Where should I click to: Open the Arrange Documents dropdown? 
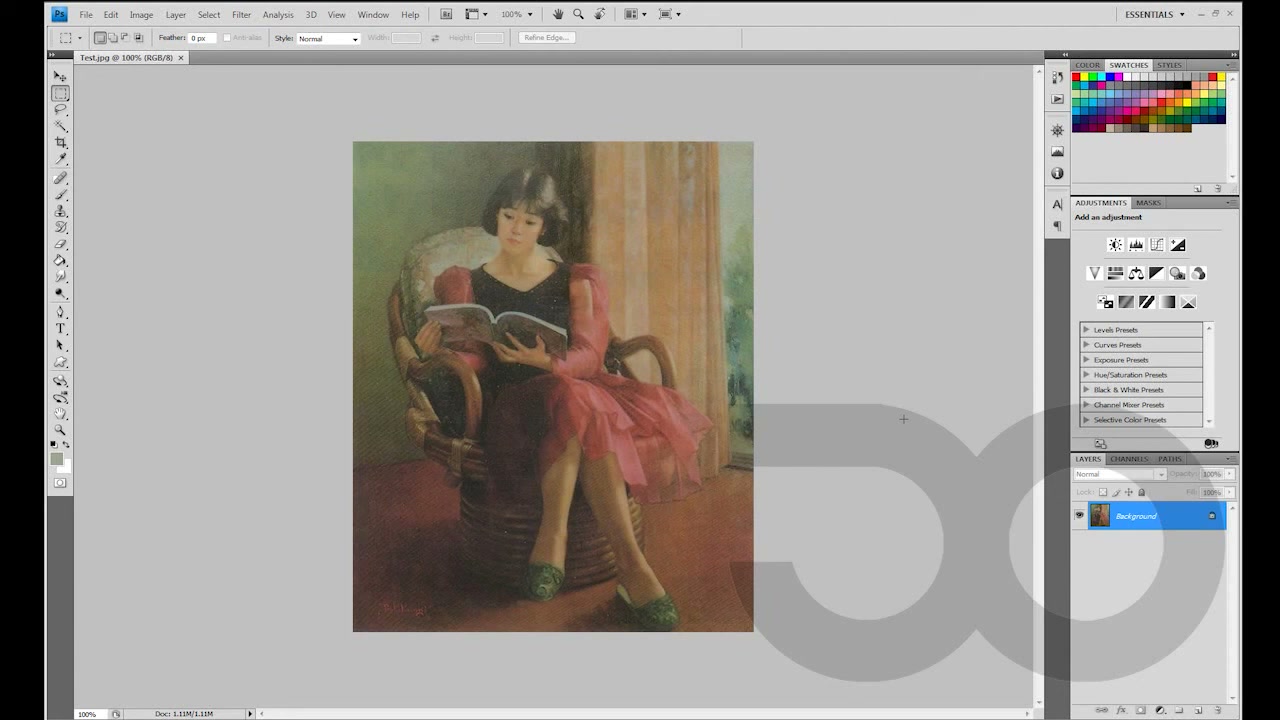[637, 14]
